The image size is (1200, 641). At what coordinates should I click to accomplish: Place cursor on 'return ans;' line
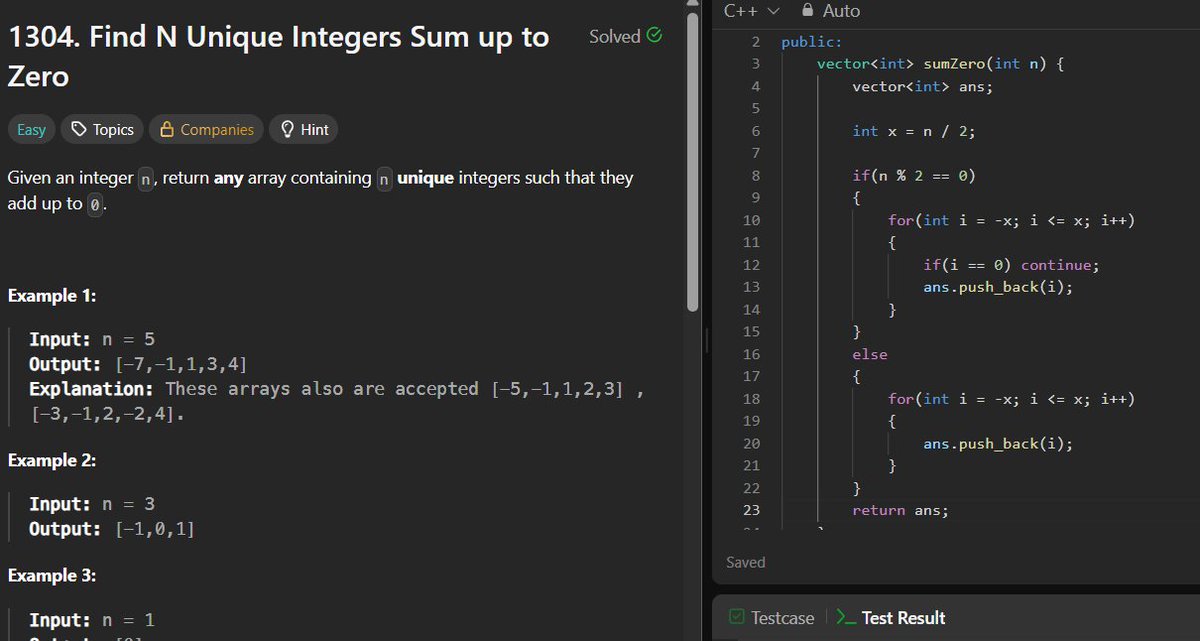pos(900,511)
